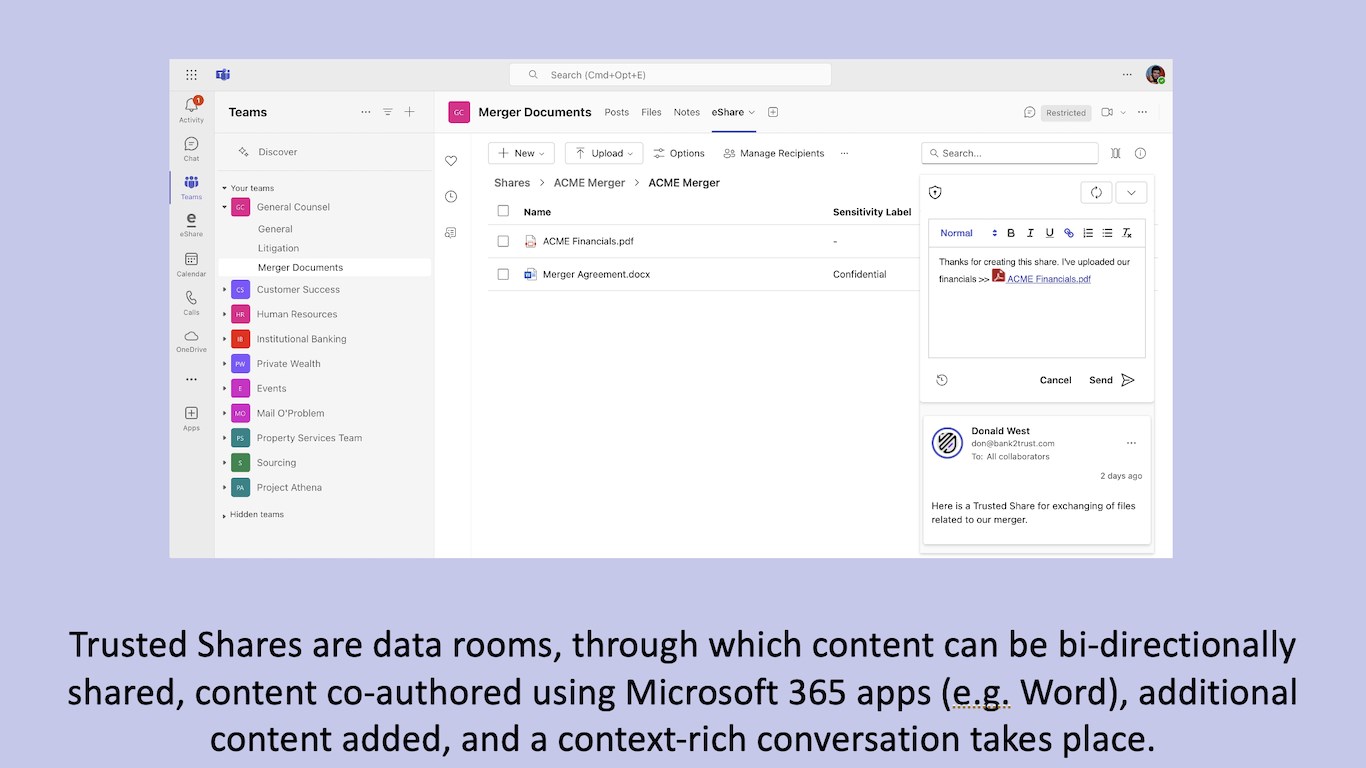Send the message
Image resolution: width=1366 pixels, height=768 pixels.
pos(1112,380)
